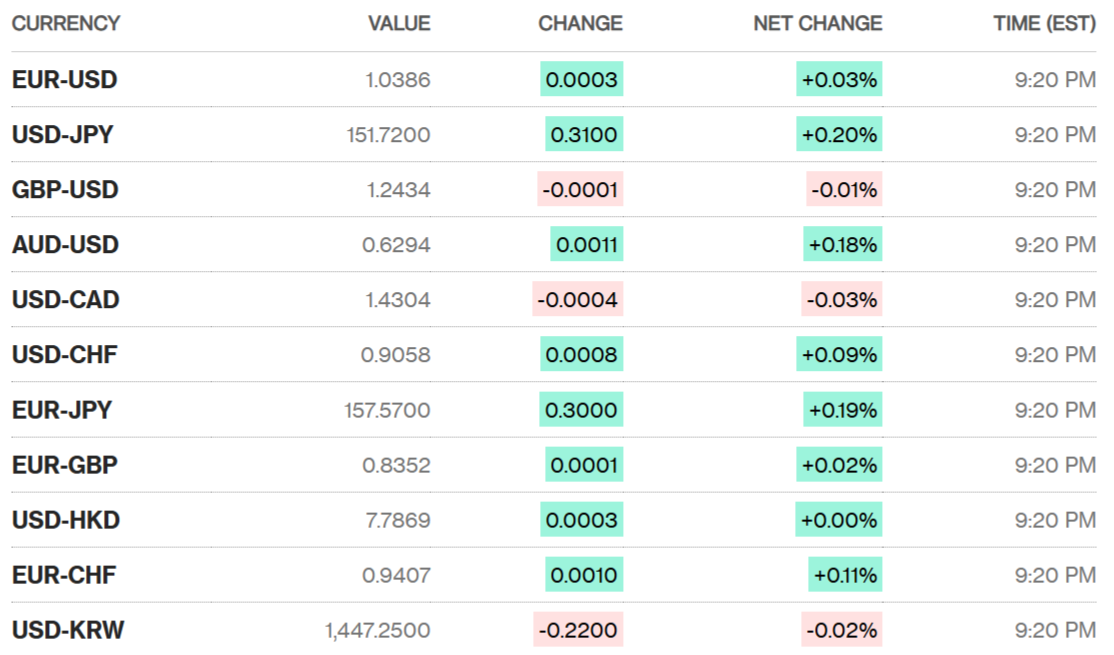This screenshot has height=655, width=1114.
Task: Click the green +0.20% net change badge
Action: [839, 135]
